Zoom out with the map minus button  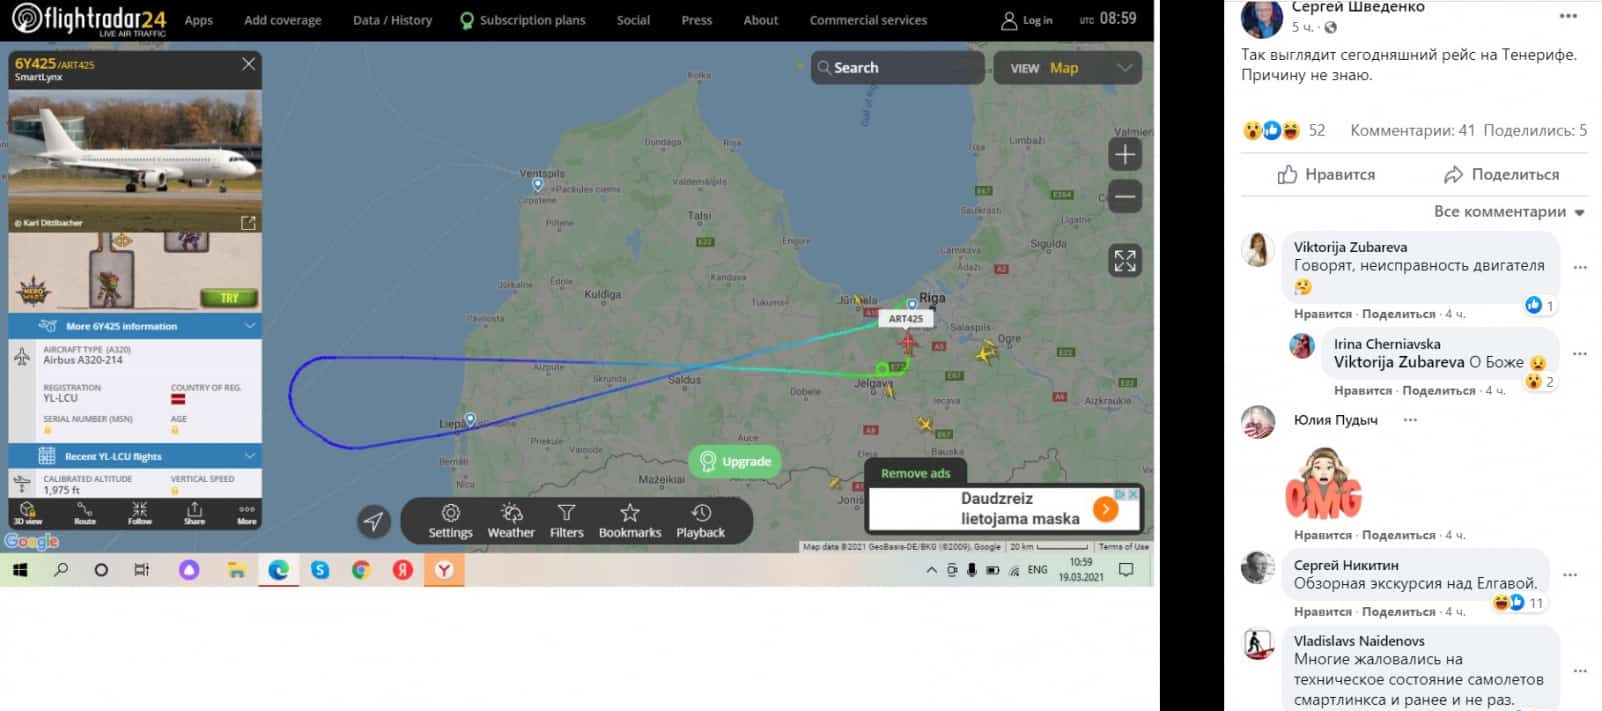coord(1125,196)
